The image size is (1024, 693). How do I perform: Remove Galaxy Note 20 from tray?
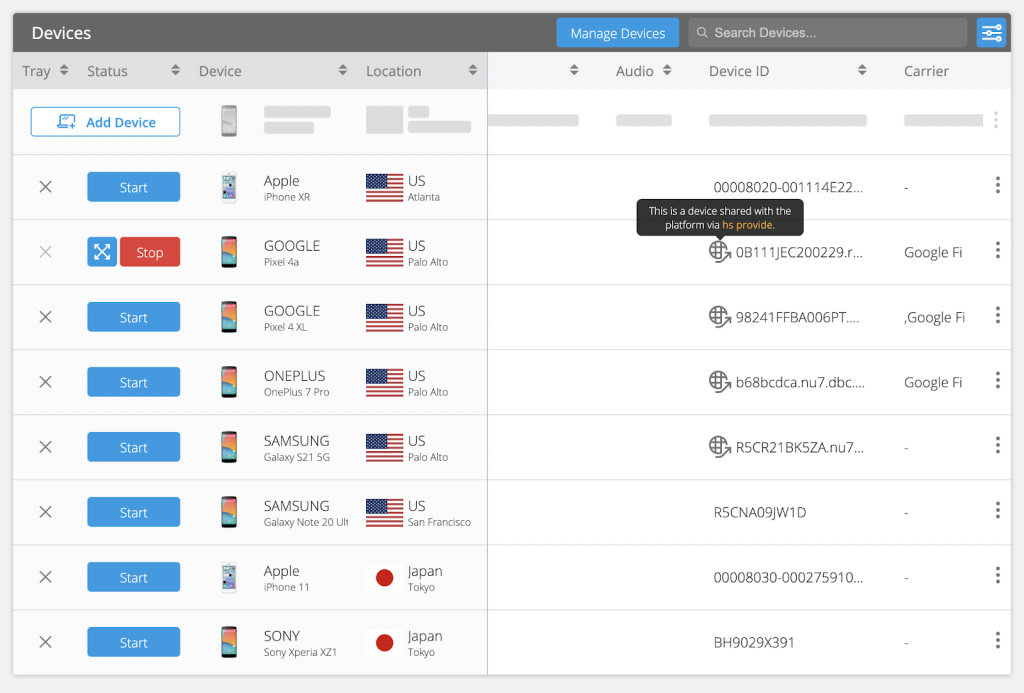[x=45, y=512]
